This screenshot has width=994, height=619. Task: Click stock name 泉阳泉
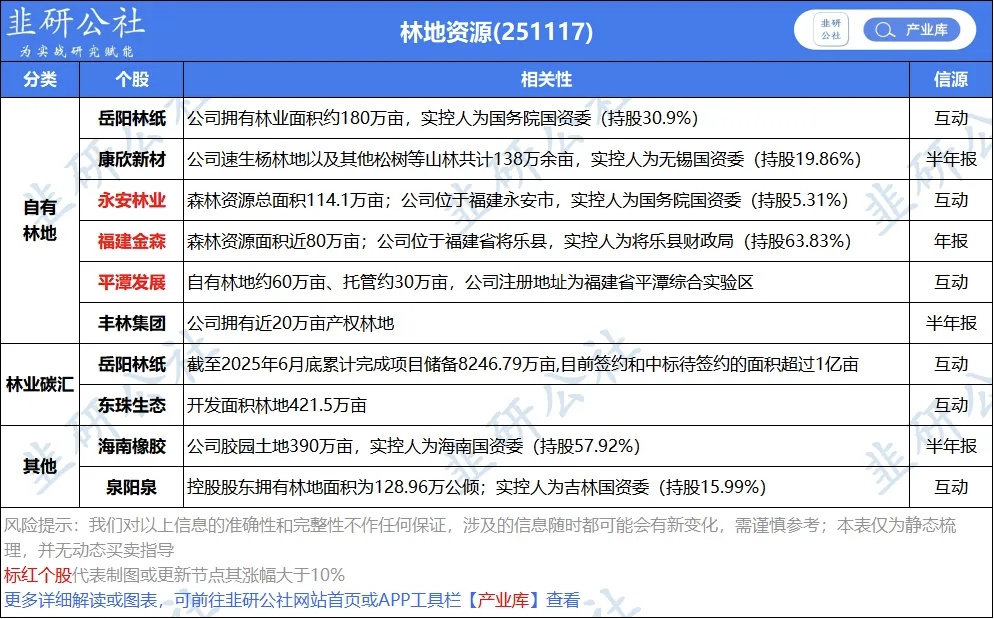(132, 487)
